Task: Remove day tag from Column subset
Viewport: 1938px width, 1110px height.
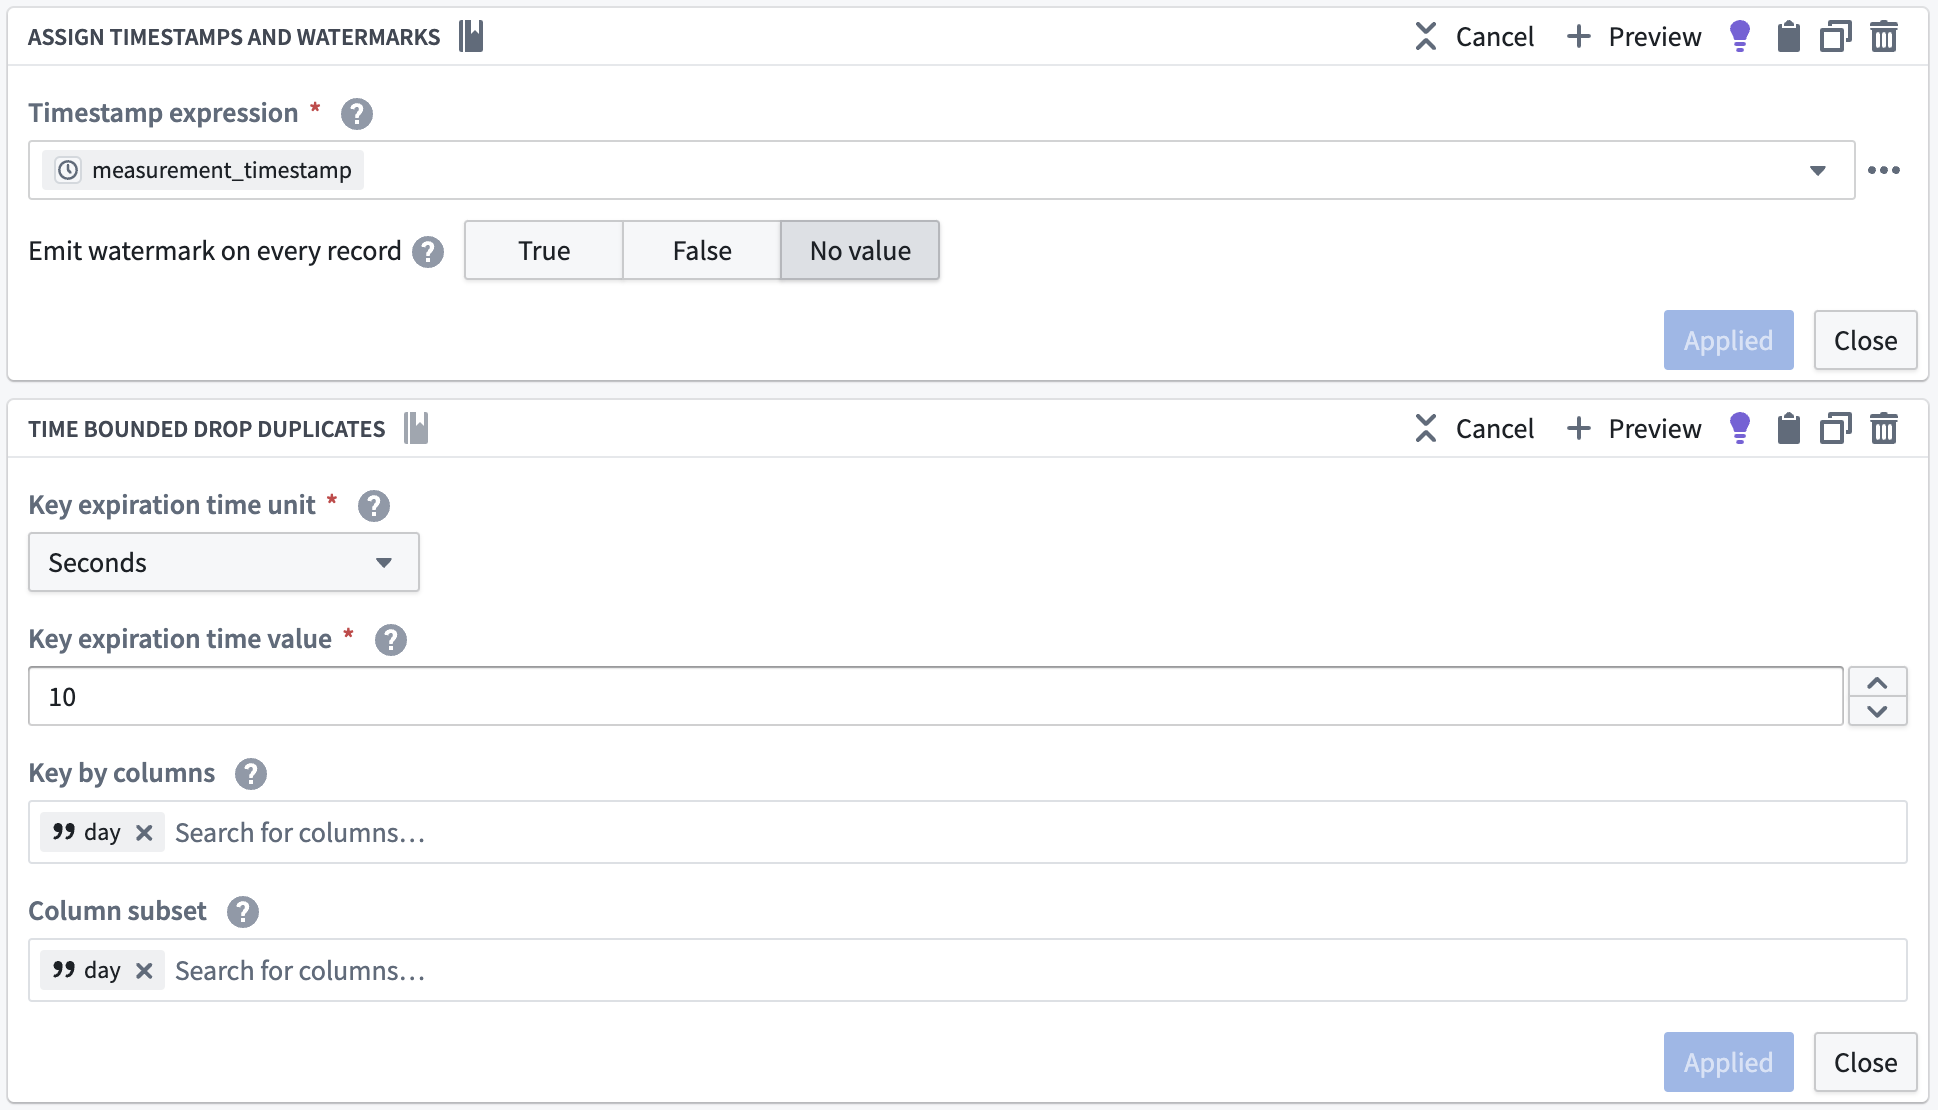Action: (144, 970)
